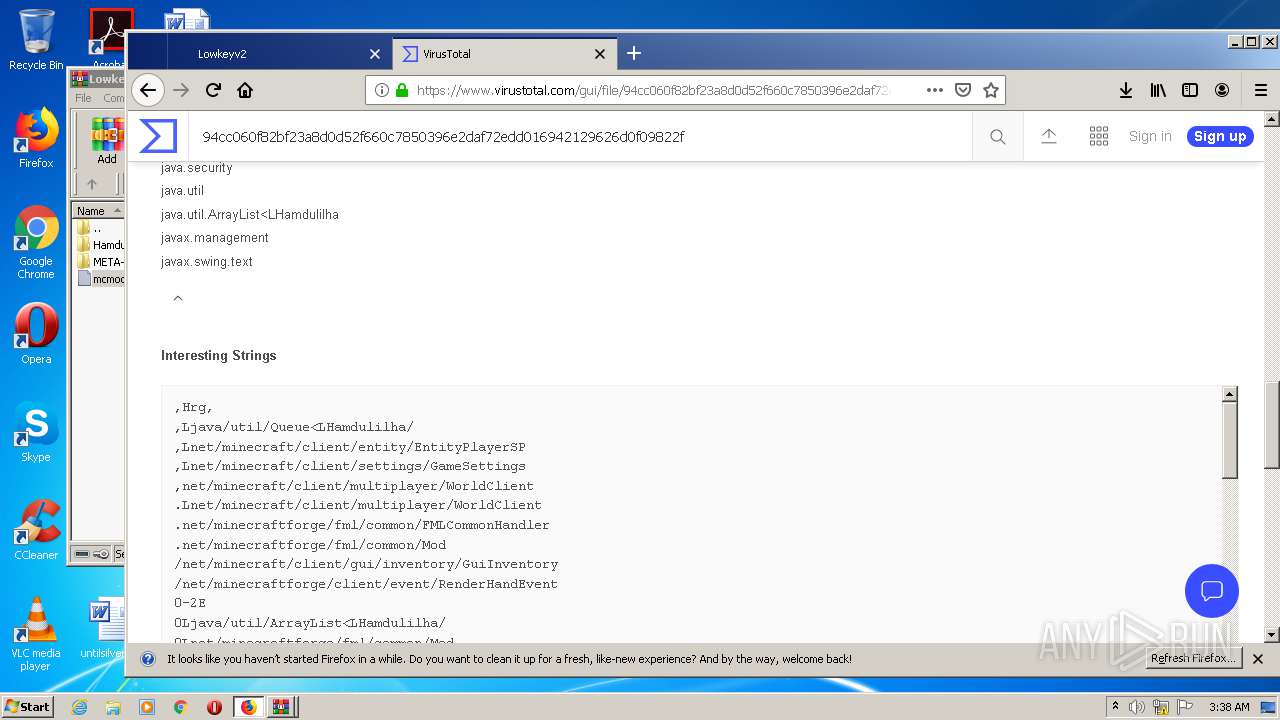
Task: Close the VirusTotal tab
Action: pos(600,54)
